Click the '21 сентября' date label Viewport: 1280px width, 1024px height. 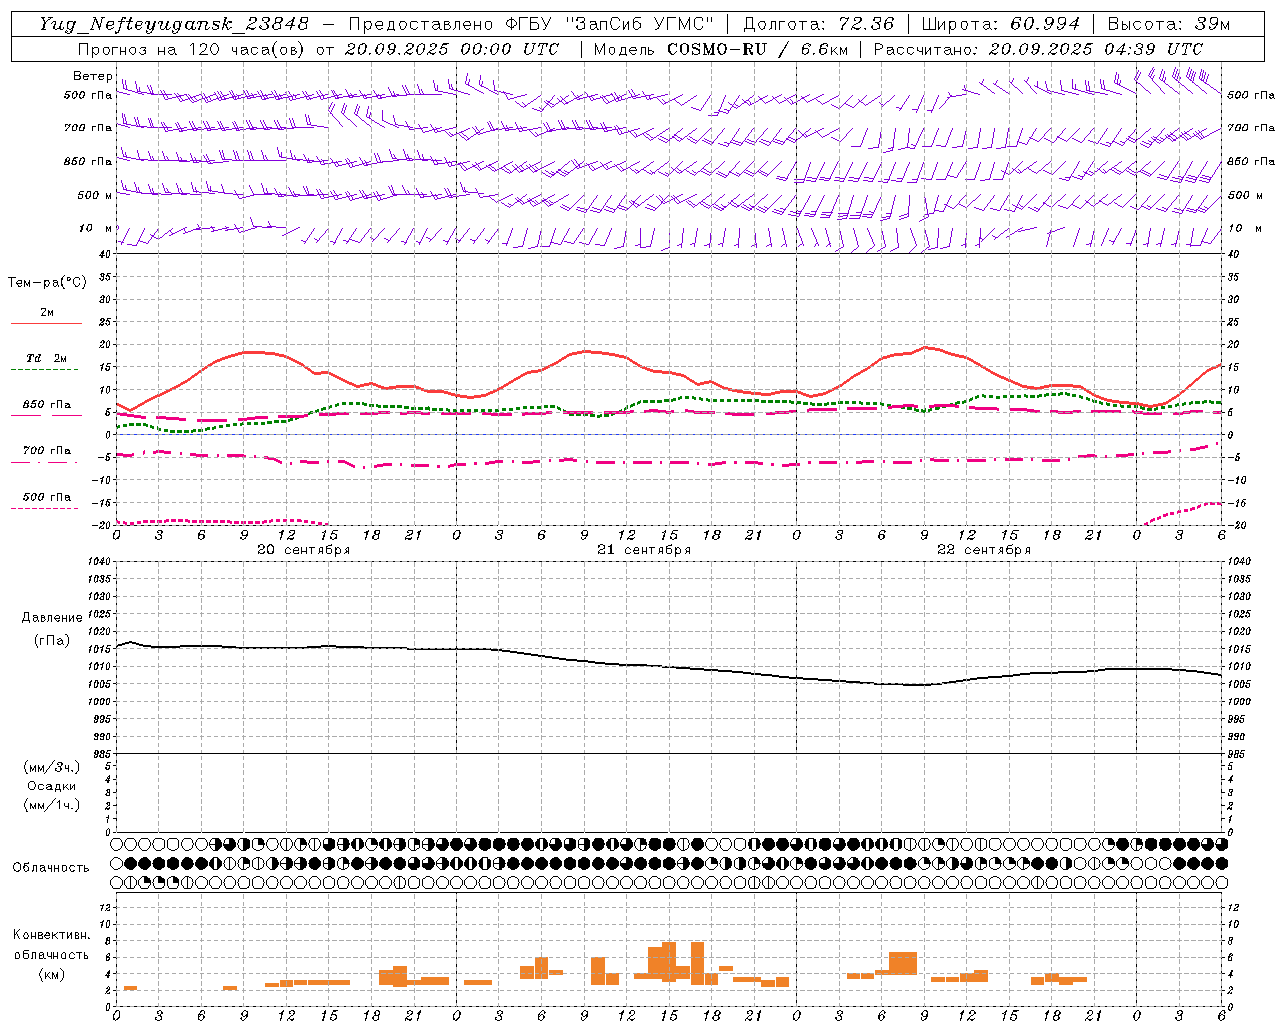[x=644, y=550]
